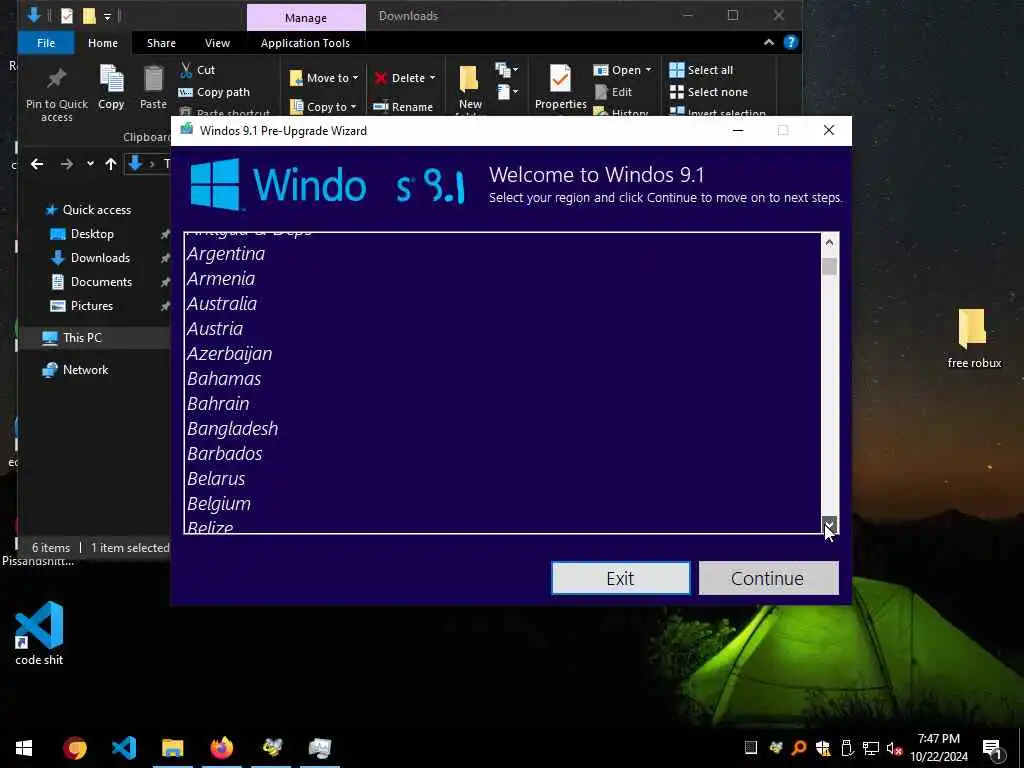
Task: Click Rename in the ribbon
Action: click(403, 106)
